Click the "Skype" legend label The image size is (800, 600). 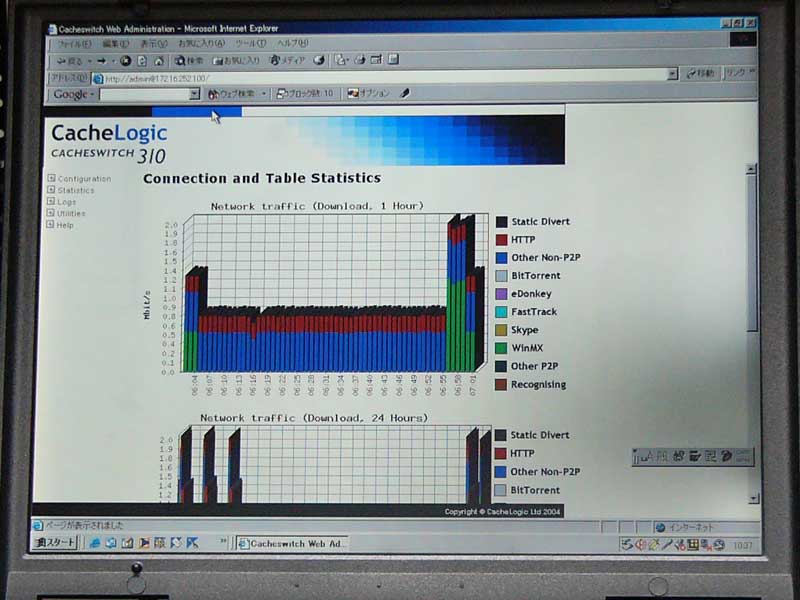click(x=524, y=330)
